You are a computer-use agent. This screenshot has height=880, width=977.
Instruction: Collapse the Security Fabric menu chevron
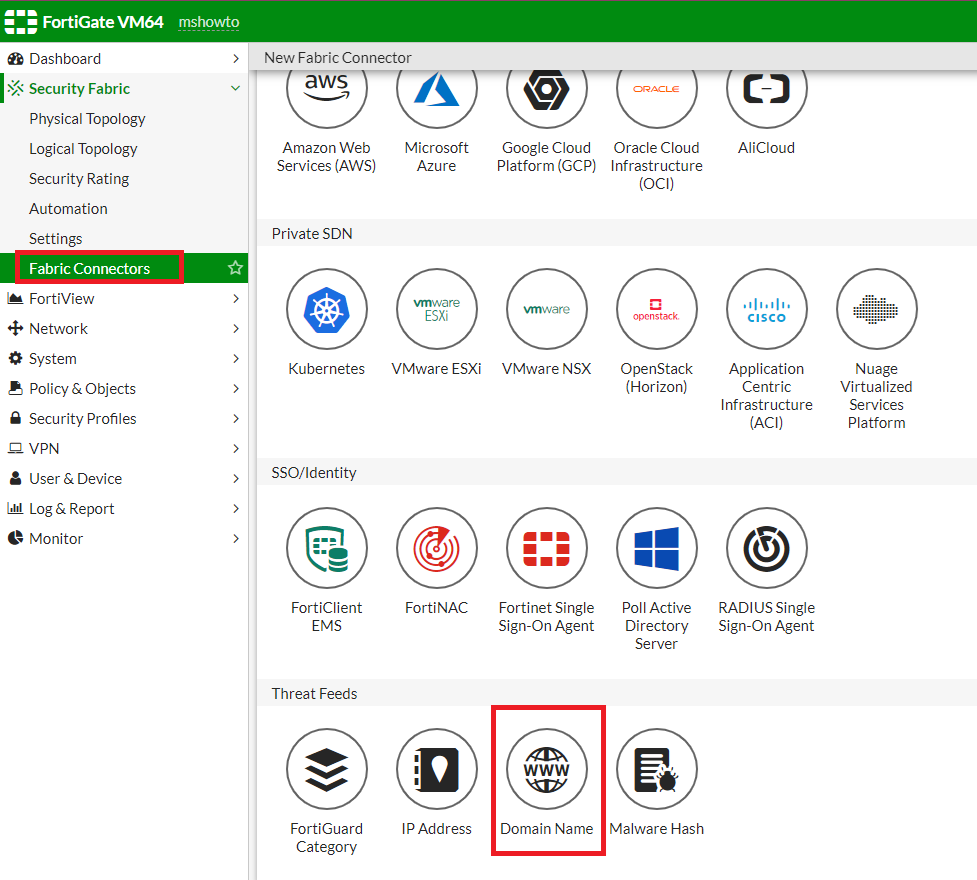(x=236, y=88)
